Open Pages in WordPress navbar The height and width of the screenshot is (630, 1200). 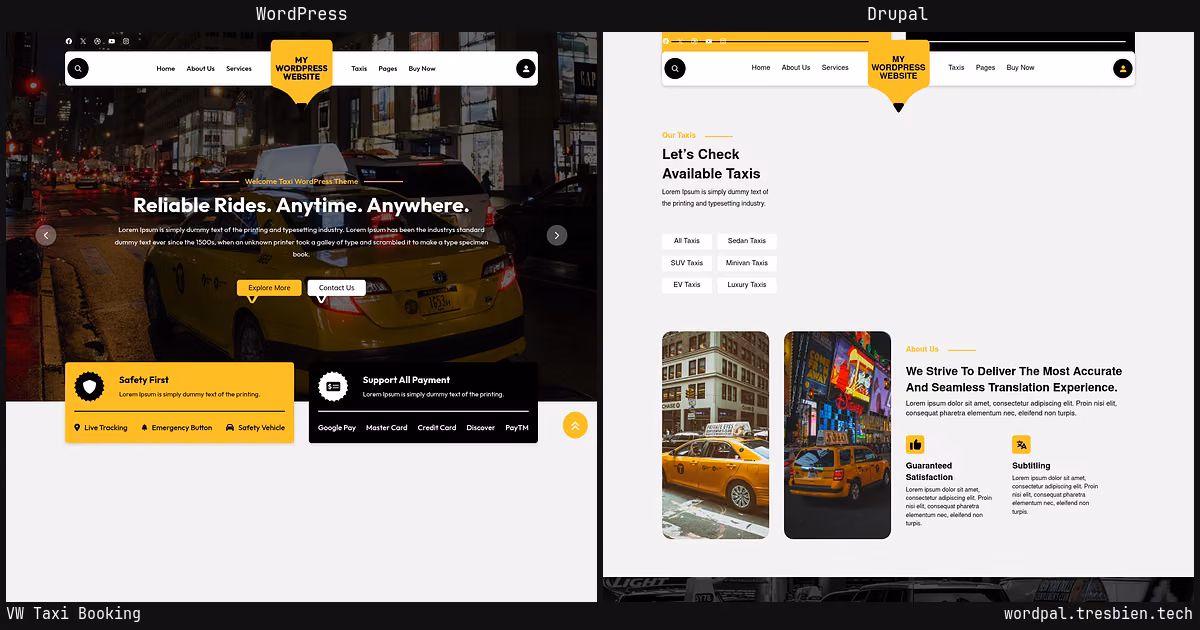point(388,69)
